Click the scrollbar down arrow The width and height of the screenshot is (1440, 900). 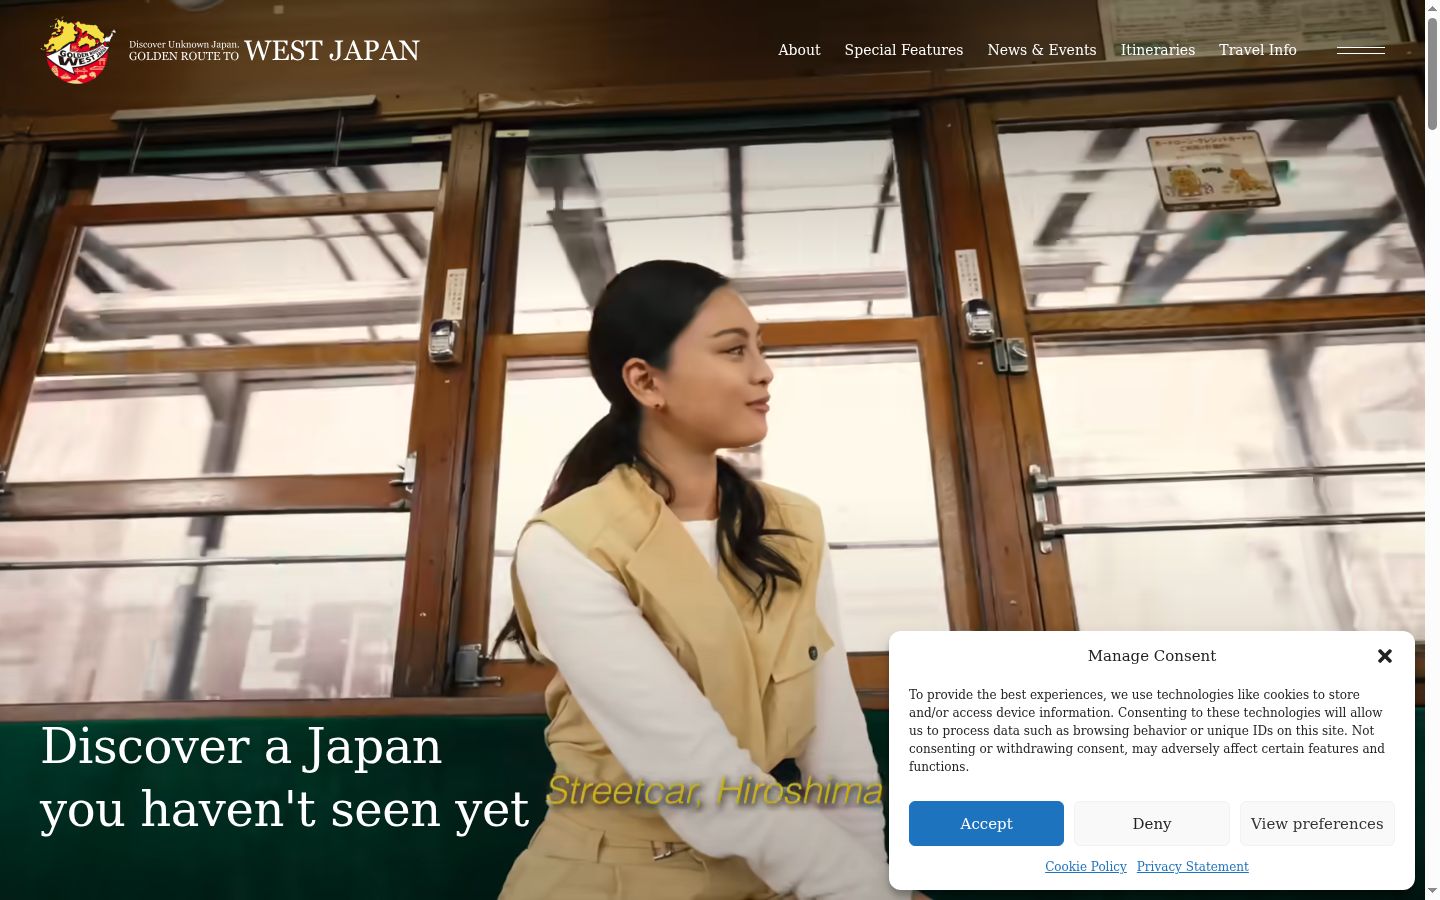(1432, 891)
